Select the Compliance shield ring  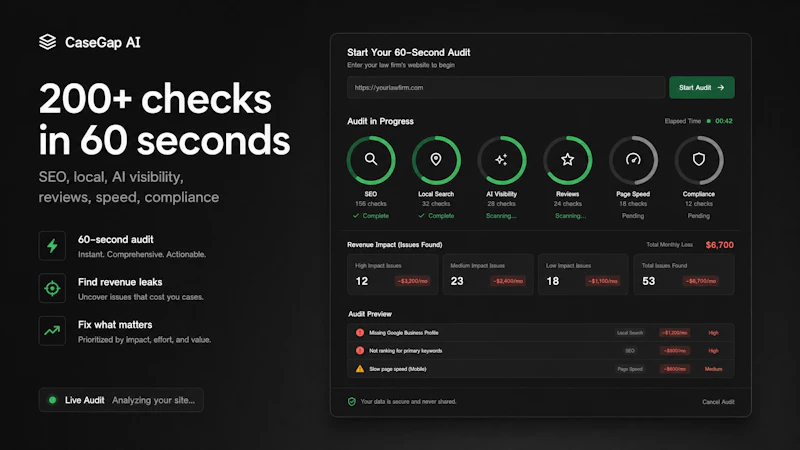[x=699, y=160]
